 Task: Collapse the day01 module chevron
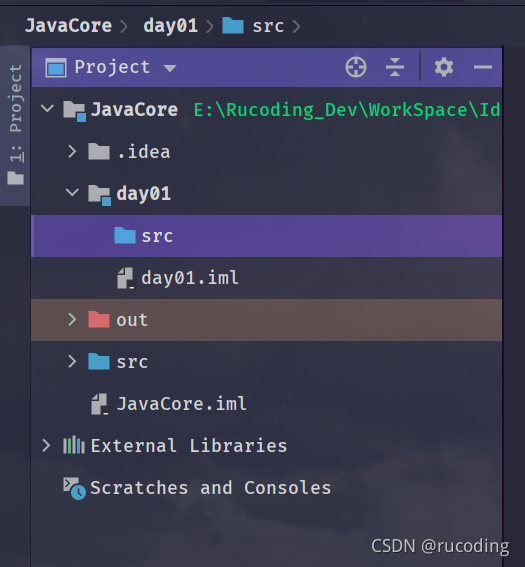pos(72,192)
